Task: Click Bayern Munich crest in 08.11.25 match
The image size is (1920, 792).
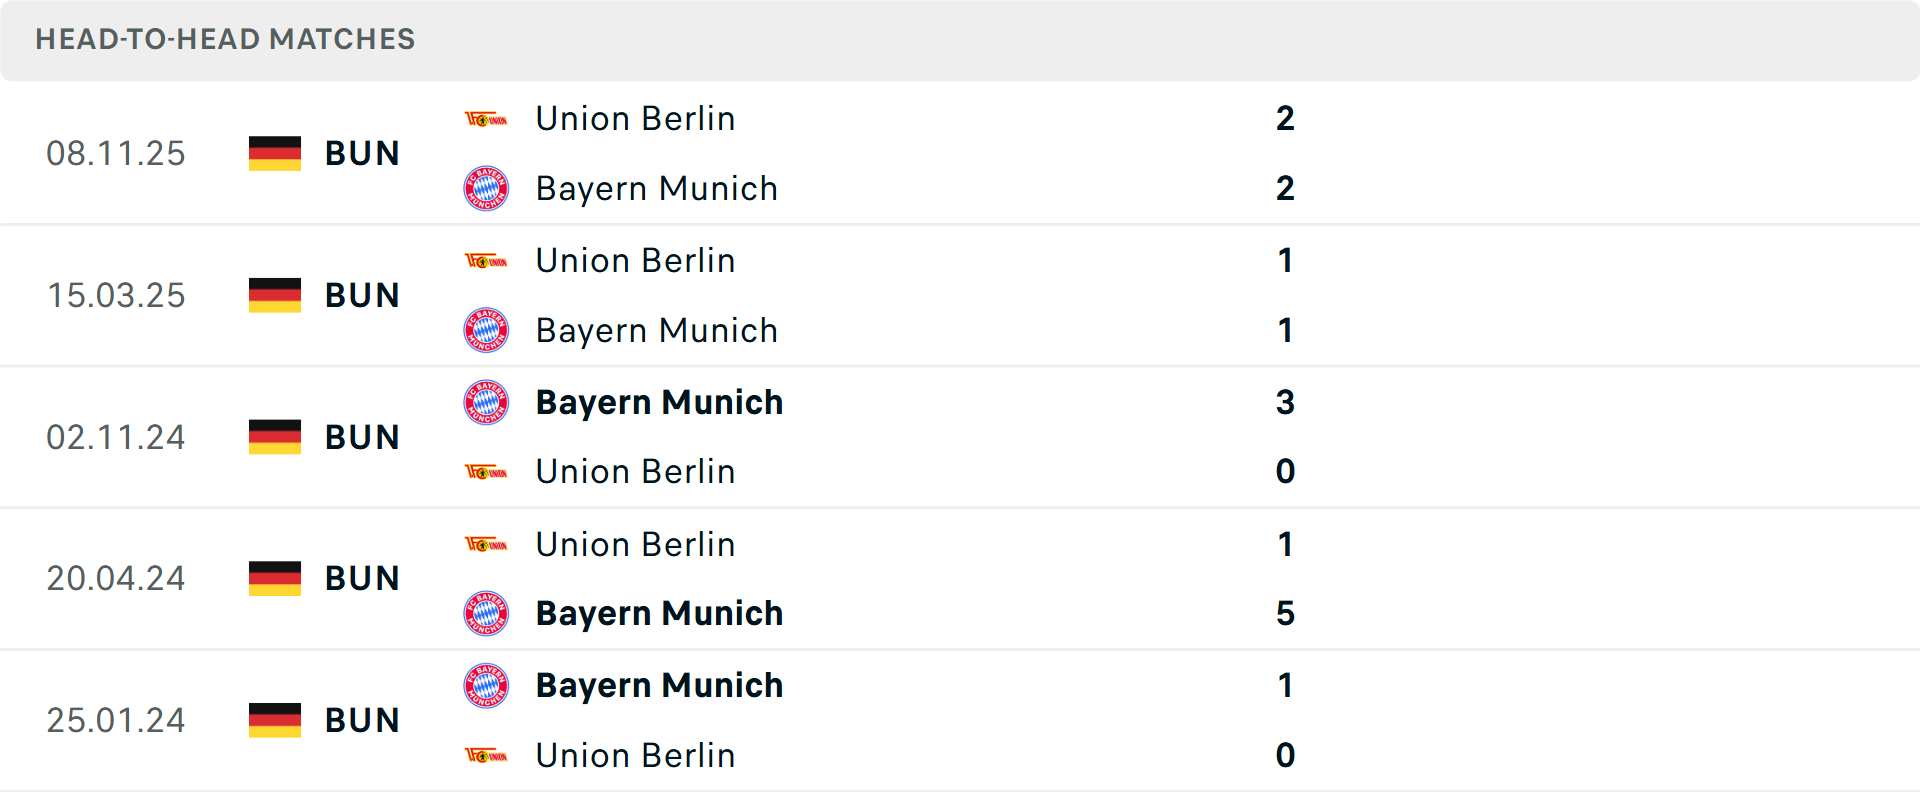Action: (x=486, y=188)
